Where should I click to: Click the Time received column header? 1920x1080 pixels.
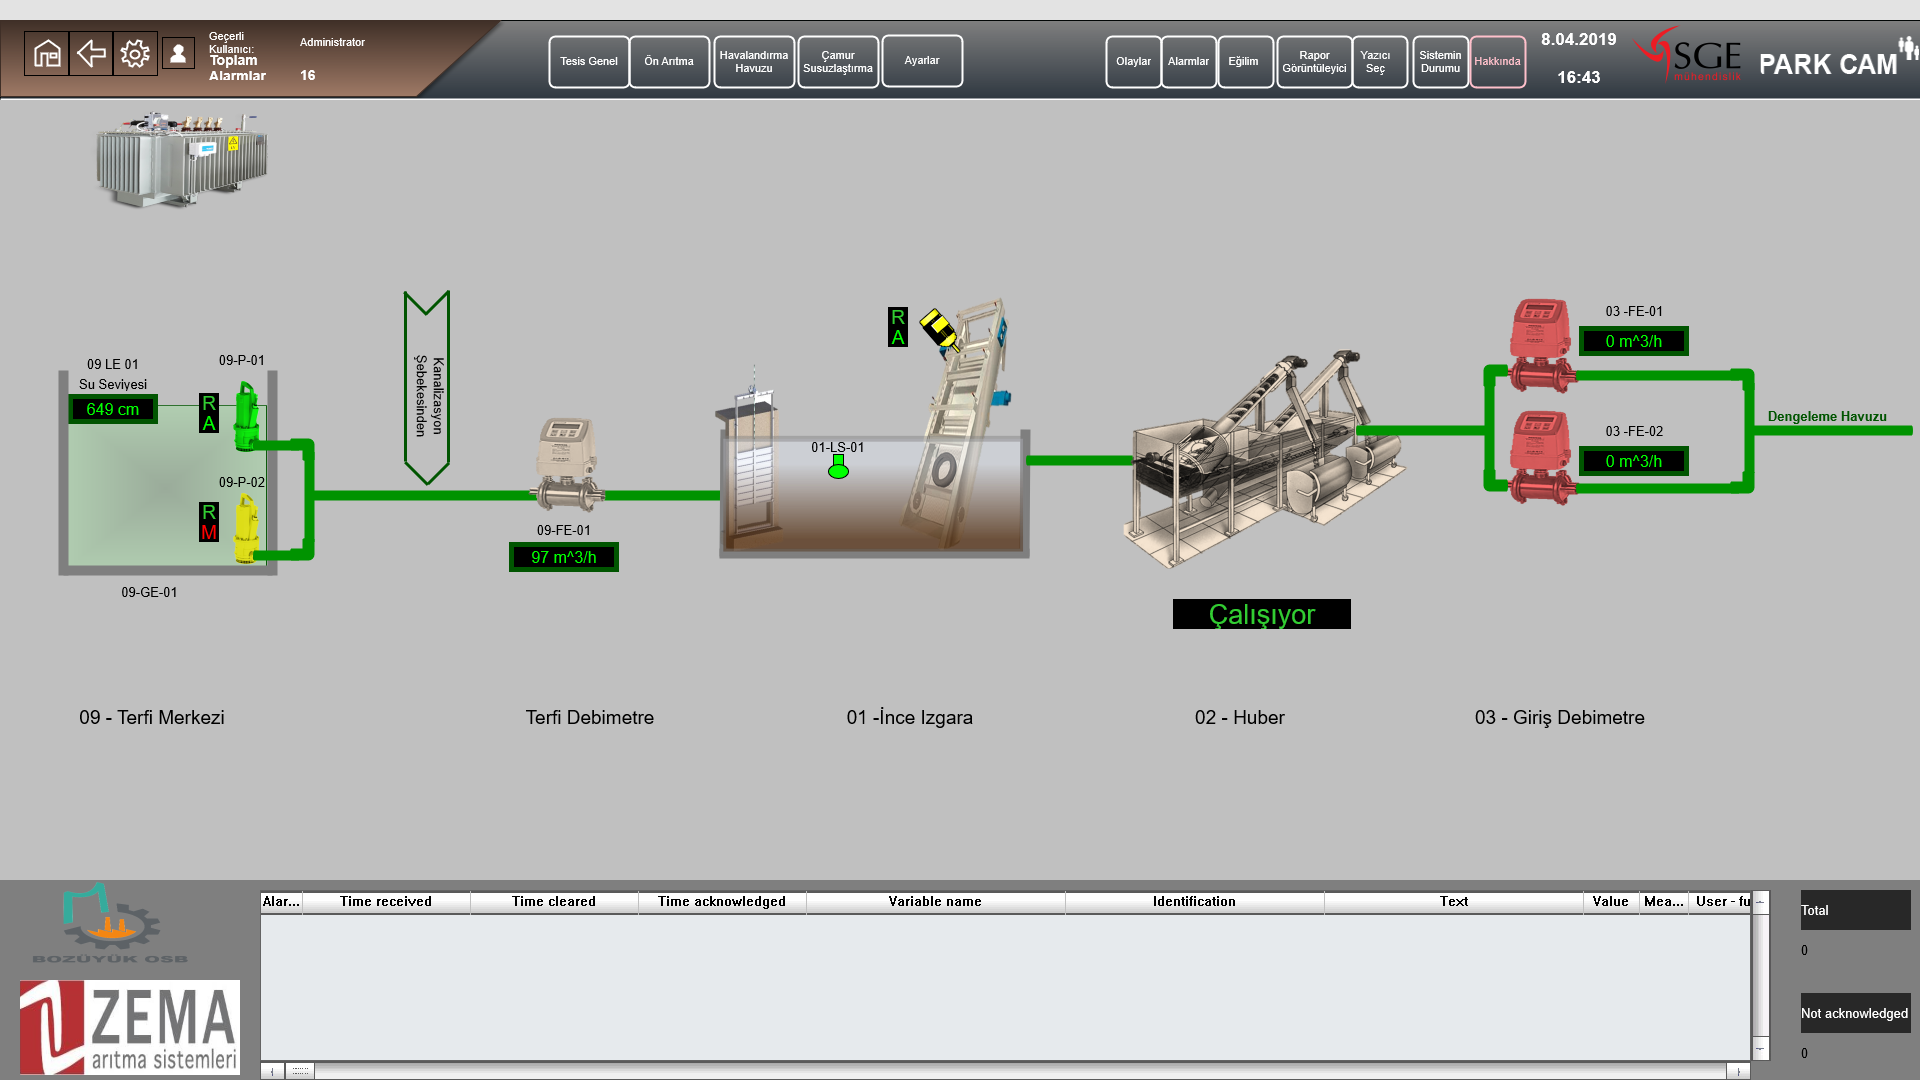pos(386,902)
